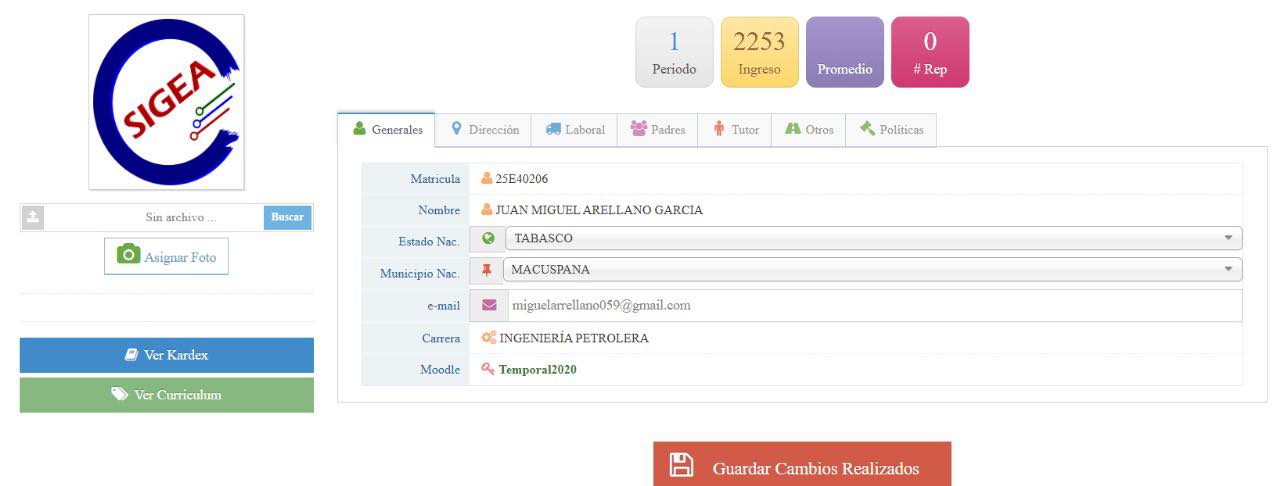
Task: Switch to the Dirección tab
Action: tap(485, 130)
